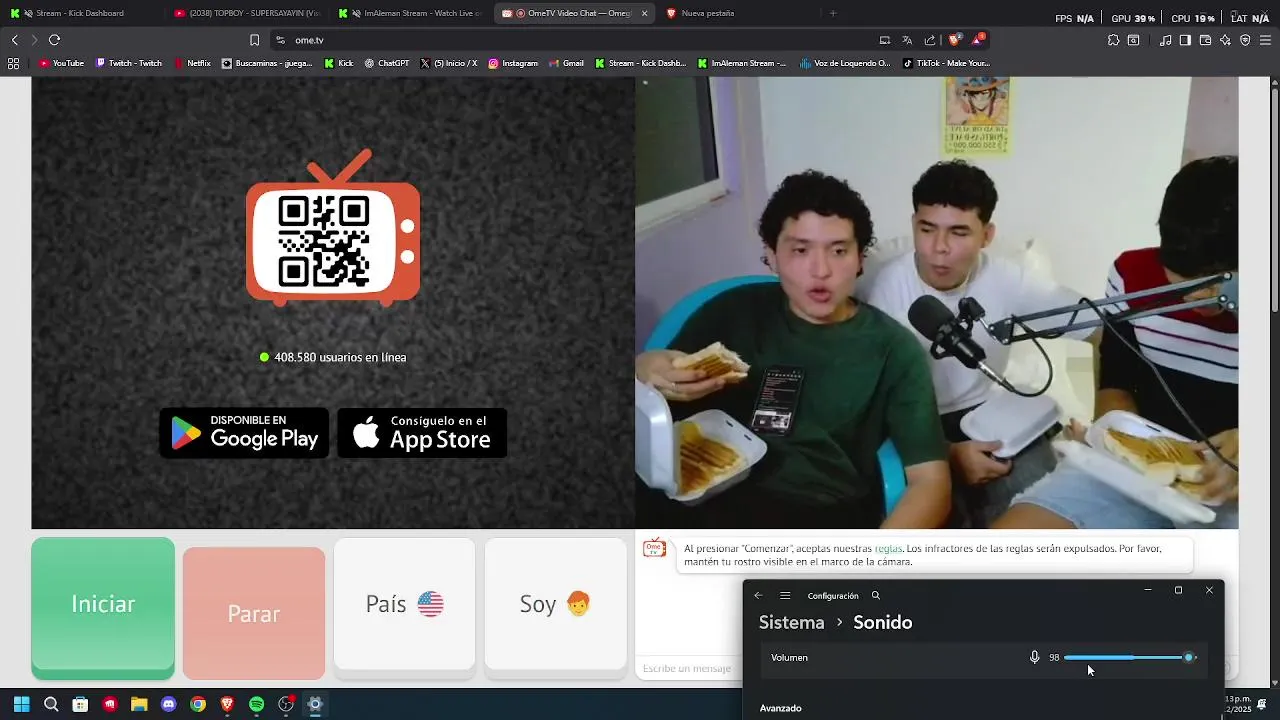Toggle the browser sidebar panel icon
Viewport: 1280px width, 720px height.
click(x=1185, y=40)
